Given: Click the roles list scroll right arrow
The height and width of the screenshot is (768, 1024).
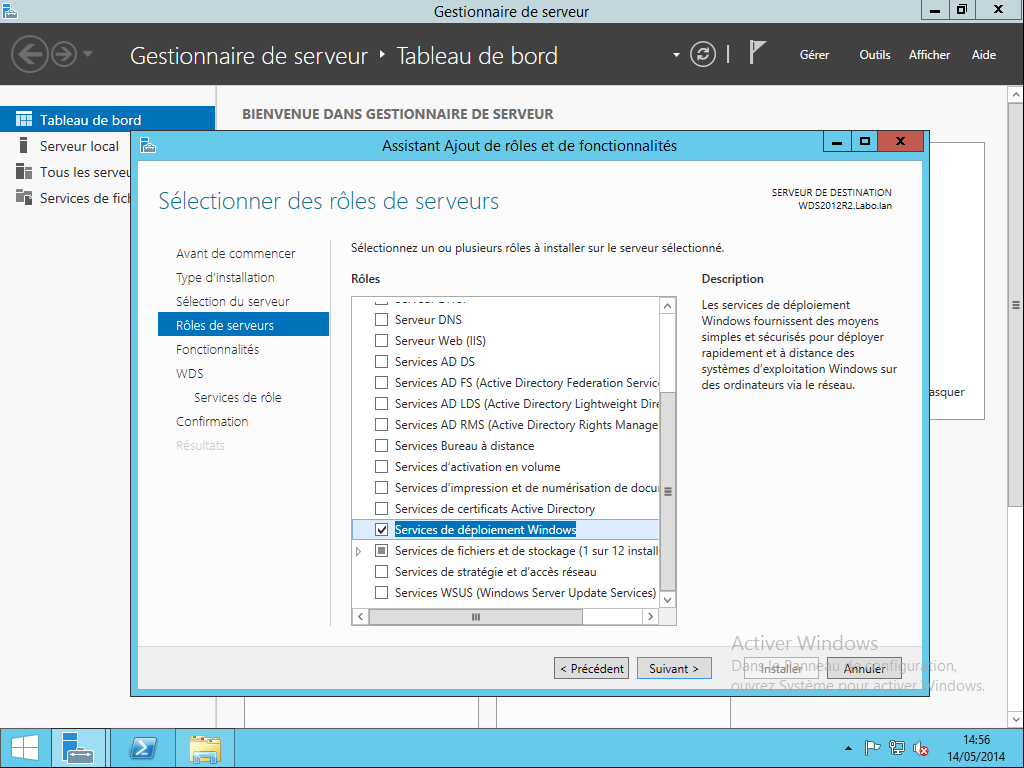Looking at the screenshot, I should pyautogui.click(x=650, y=616).
